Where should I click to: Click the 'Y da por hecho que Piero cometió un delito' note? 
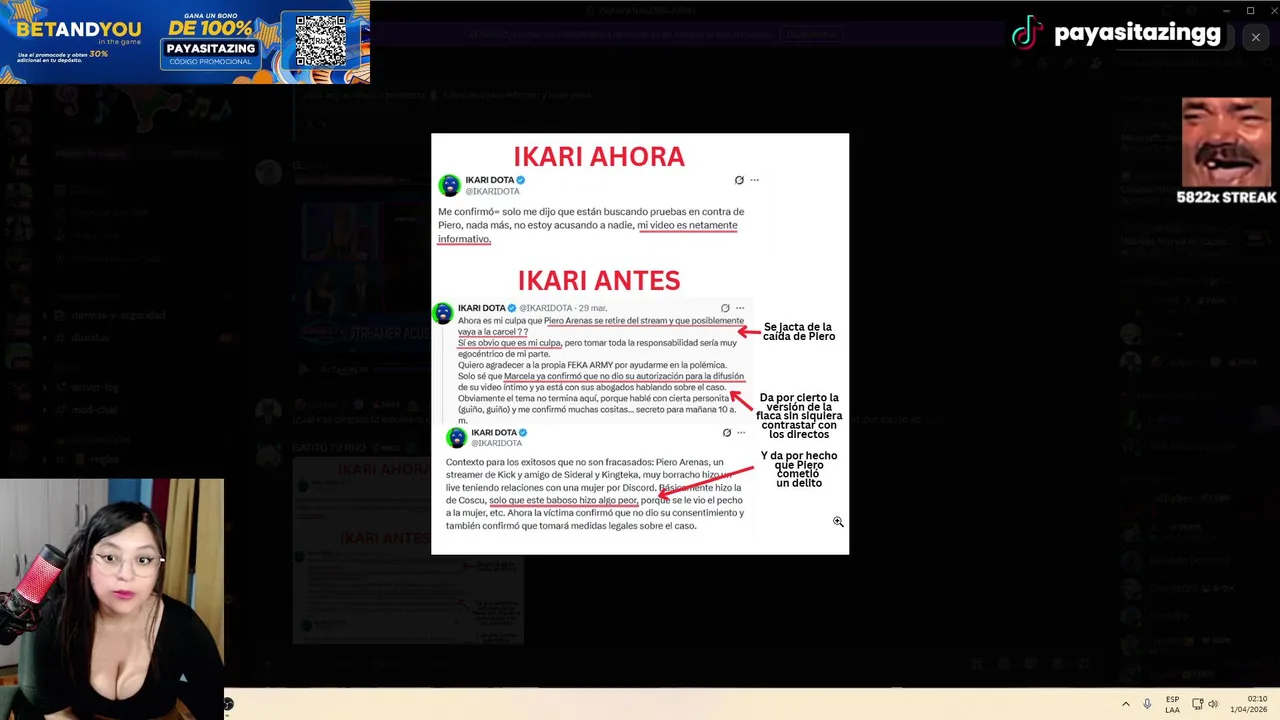pos(799,470)
